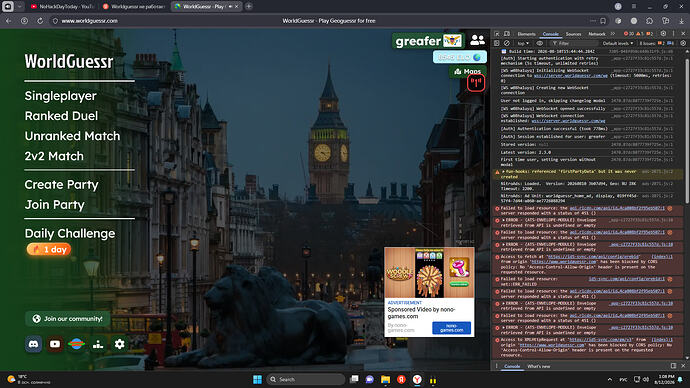Viewport: 690px width, 388px height.
Task: Open the friends list icon
Action: point(477,40)
